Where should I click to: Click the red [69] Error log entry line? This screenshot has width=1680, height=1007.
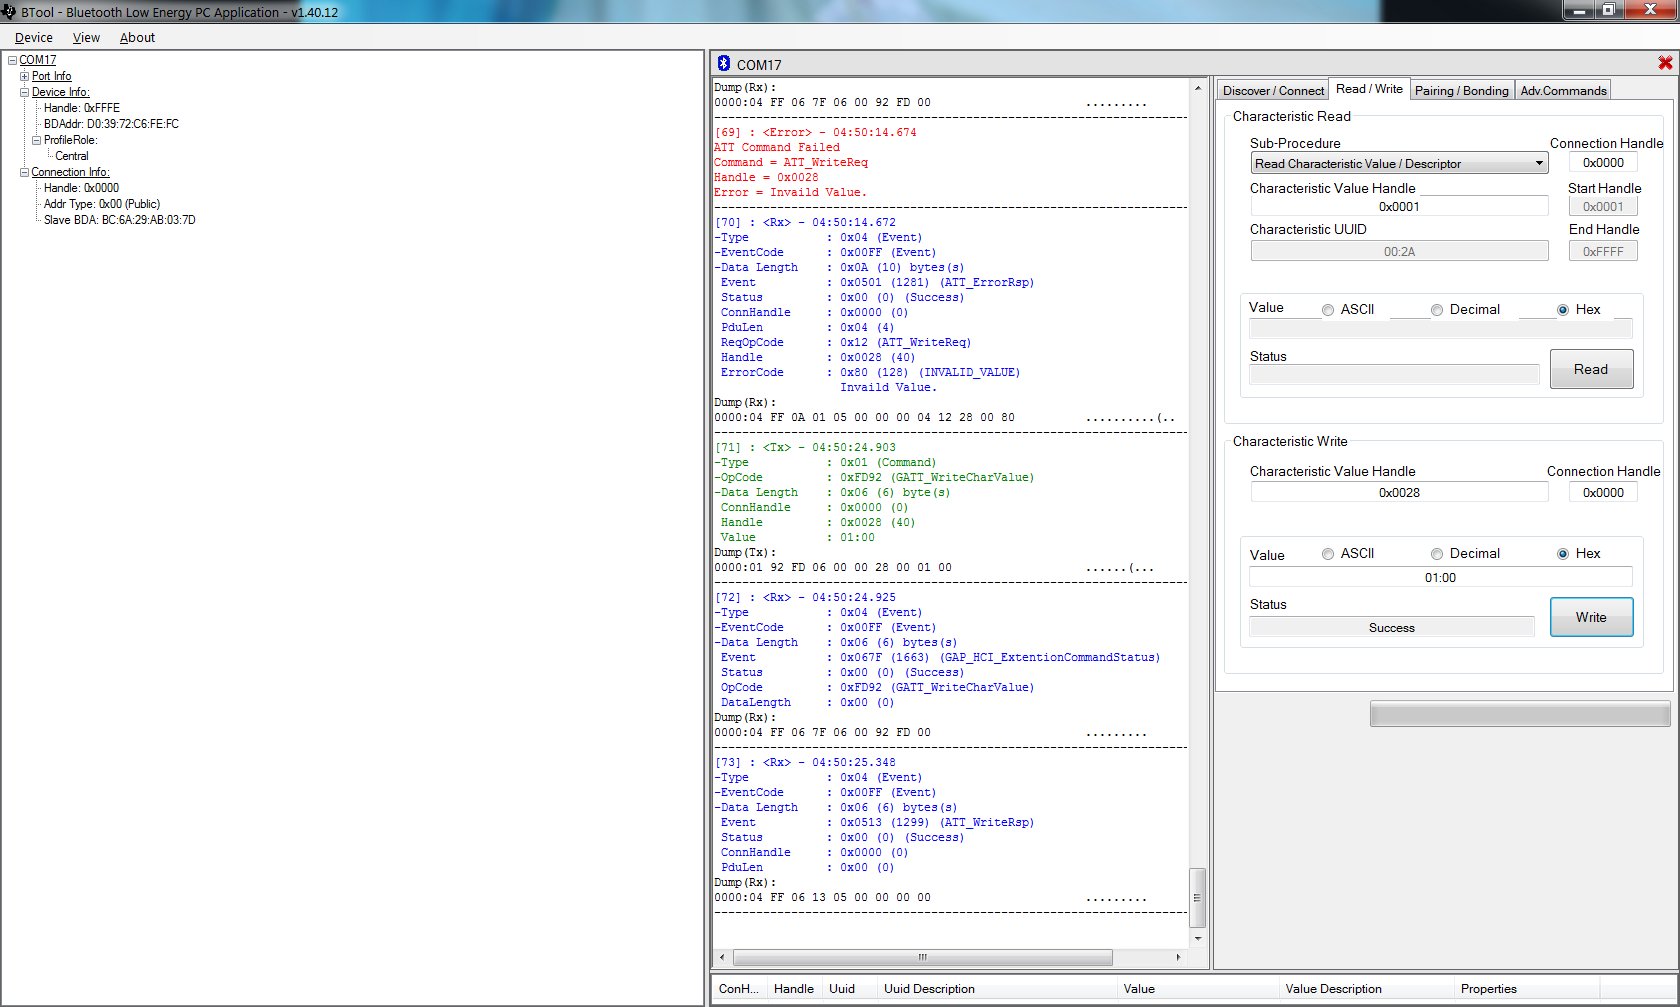coord(815,132)
